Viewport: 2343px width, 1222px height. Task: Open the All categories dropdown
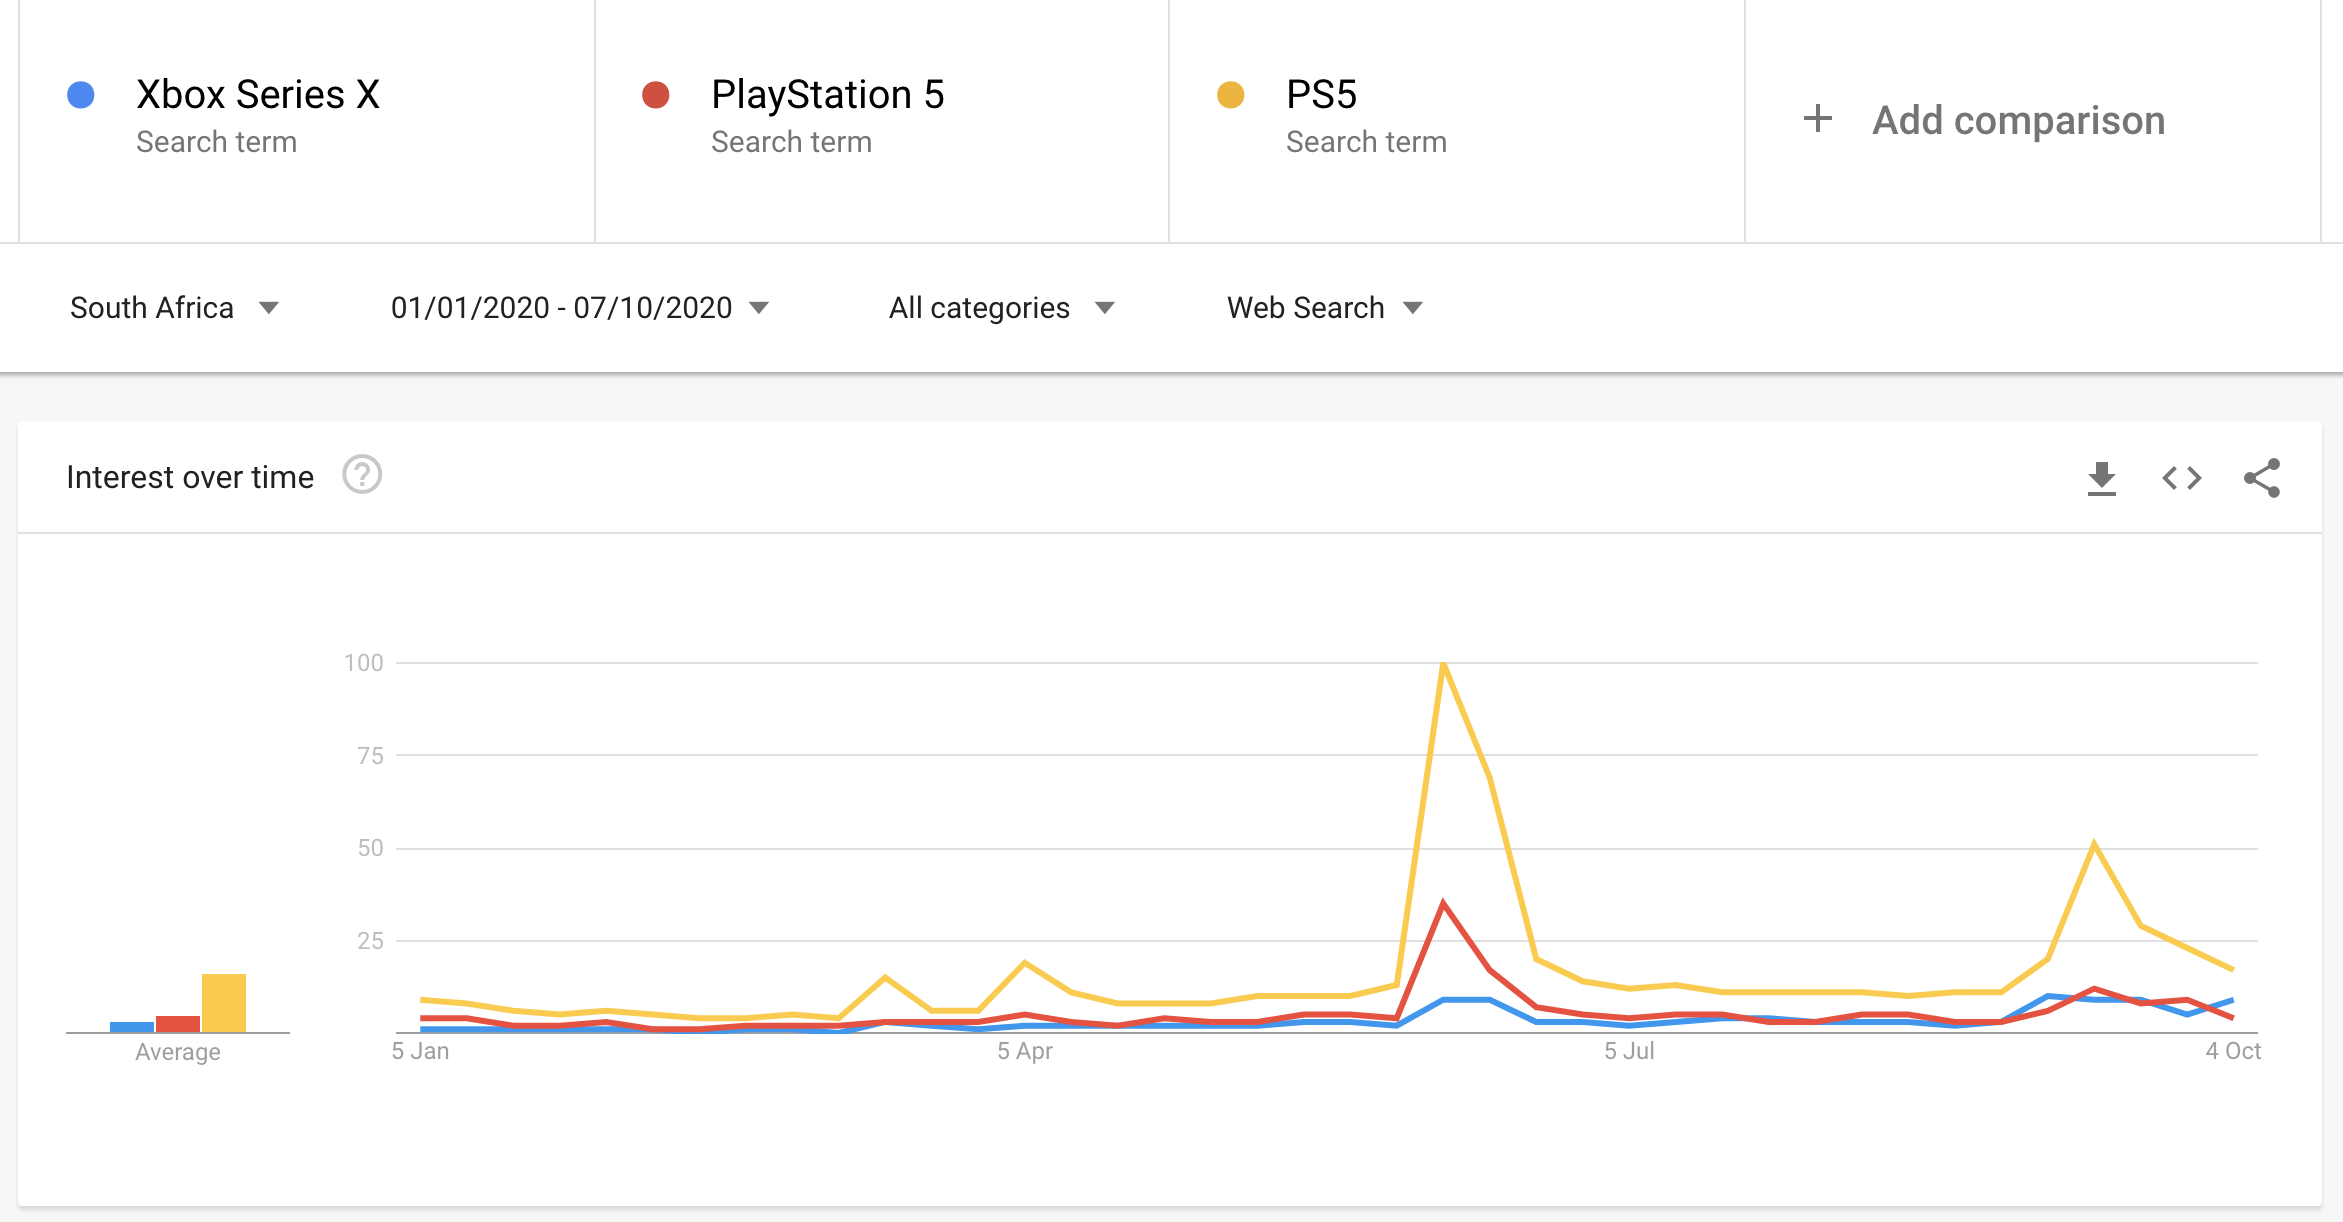[x=1001, y=308]
